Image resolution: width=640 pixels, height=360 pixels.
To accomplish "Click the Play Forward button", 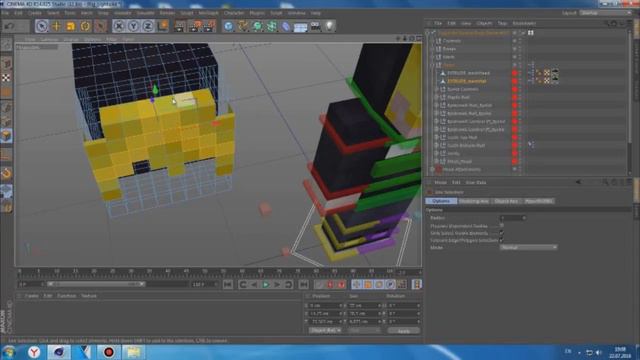I will [x=266, y=284].
